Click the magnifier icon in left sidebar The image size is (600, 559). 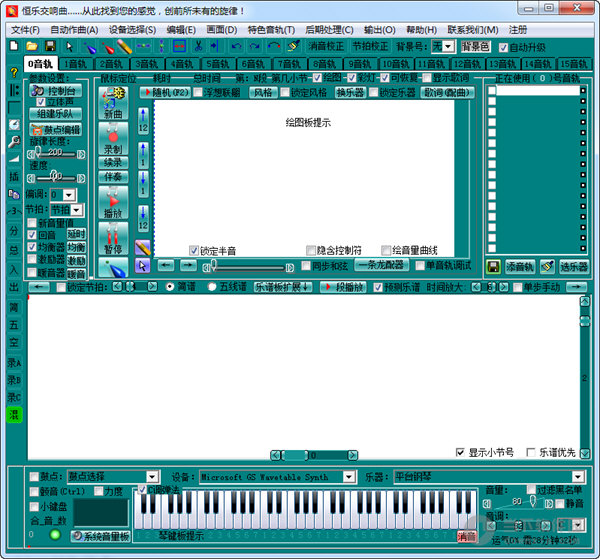14,142
